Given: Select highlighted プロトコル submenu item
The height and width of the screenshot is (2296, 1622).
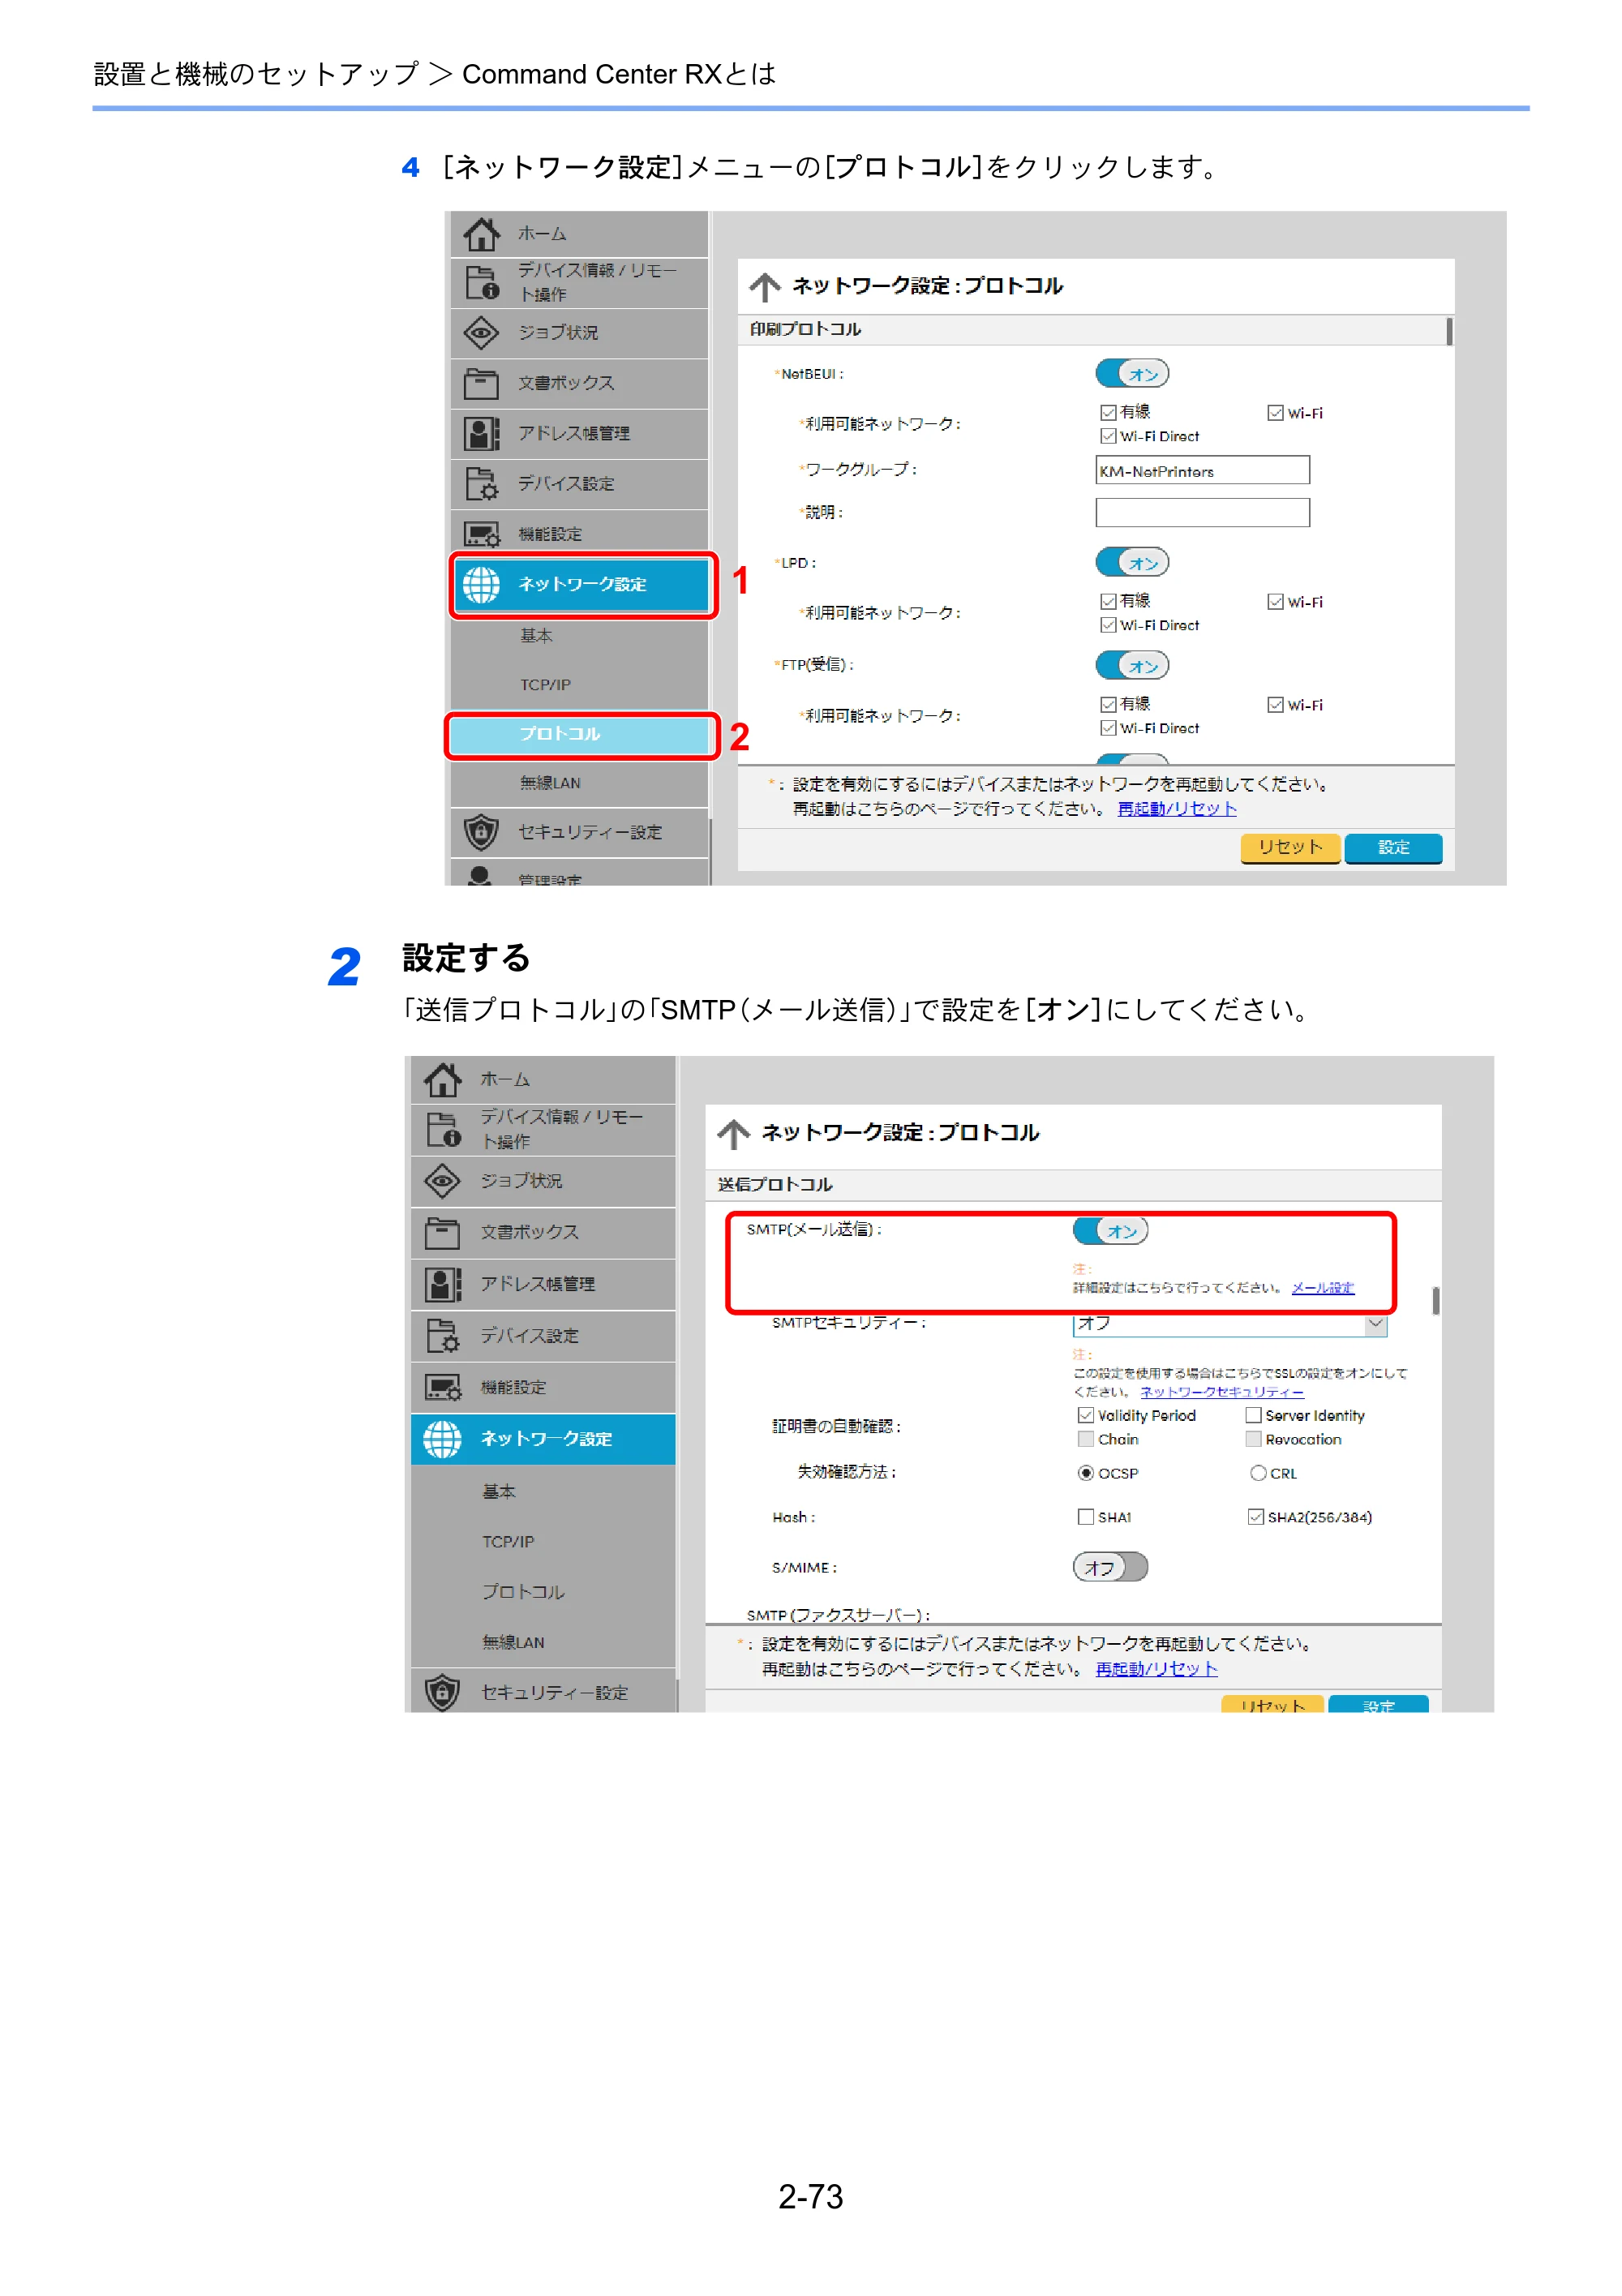Looking at the screenshot, I should pos(581,735).
